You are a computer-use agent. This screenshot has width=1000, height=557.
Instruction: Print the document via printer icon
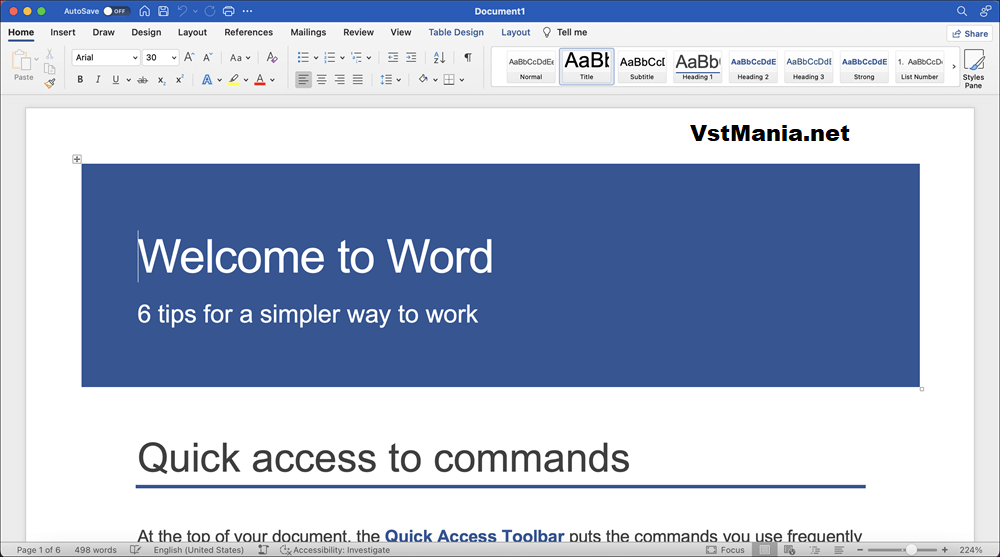pos(228,11)
